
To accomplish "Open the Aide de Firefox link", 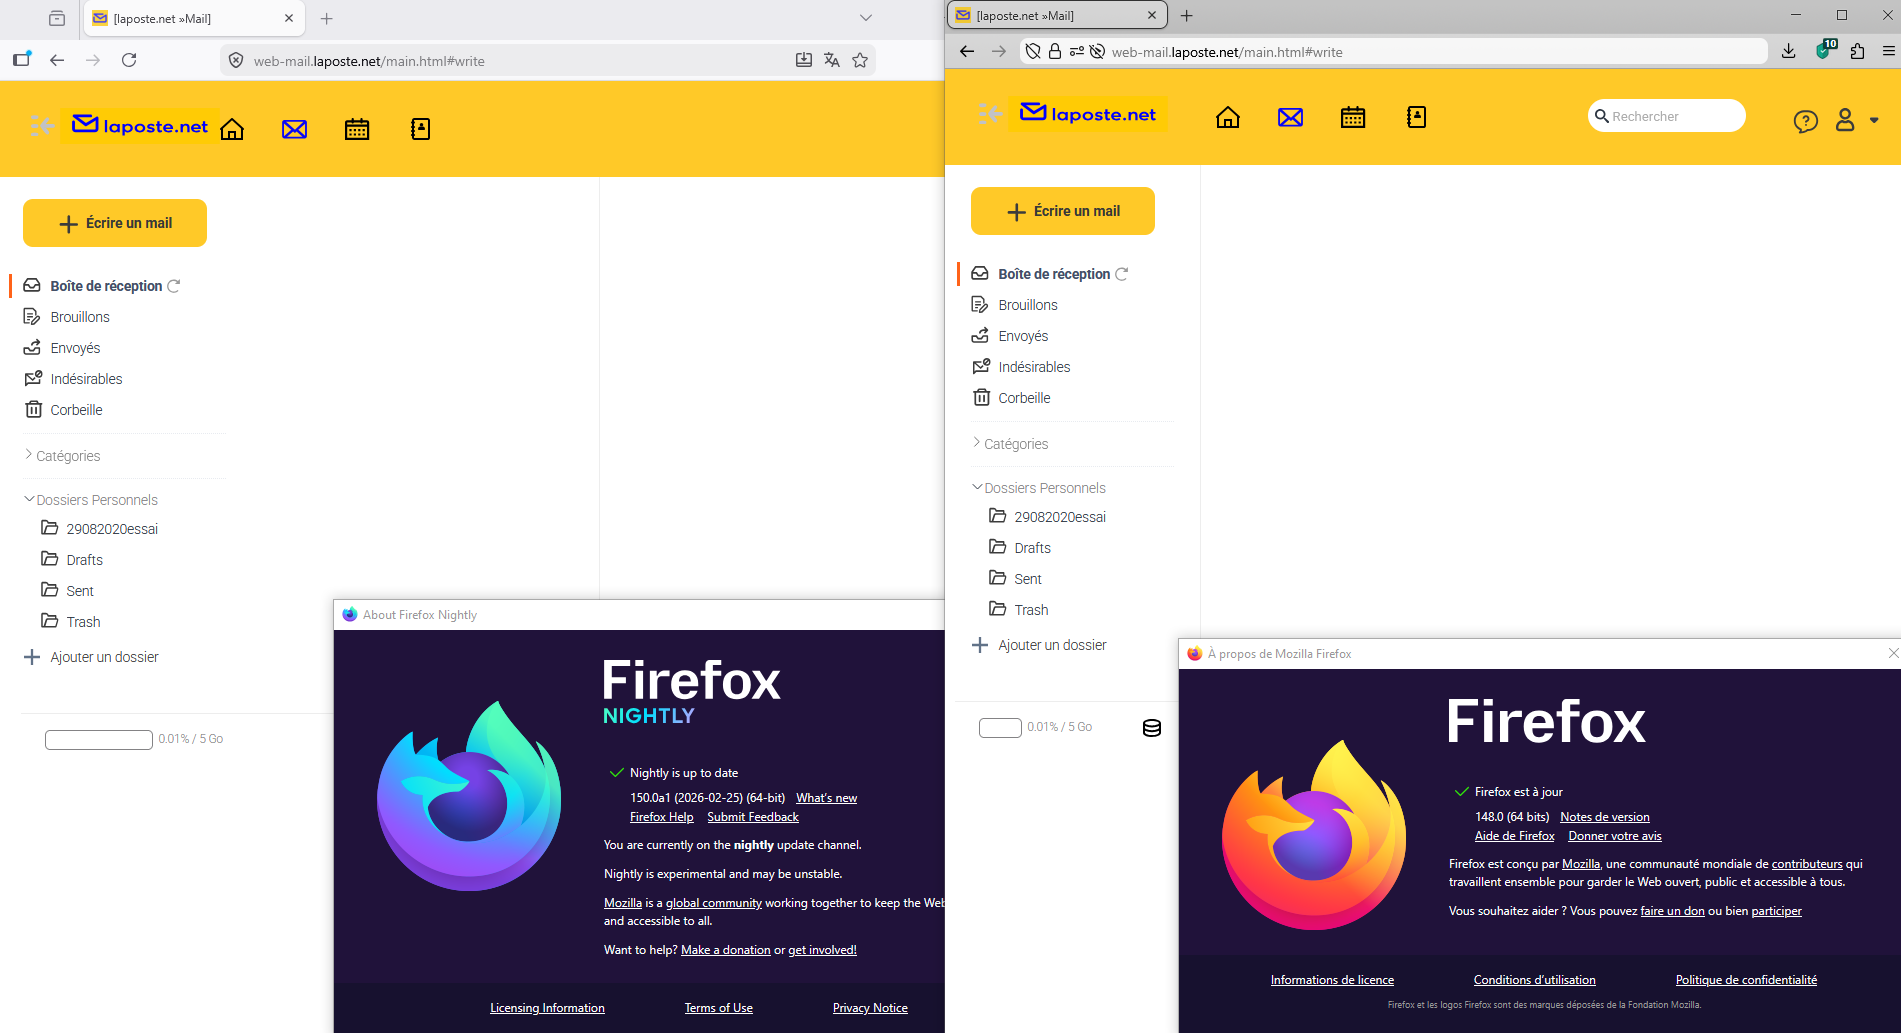I will click(x=1514, y=836).
